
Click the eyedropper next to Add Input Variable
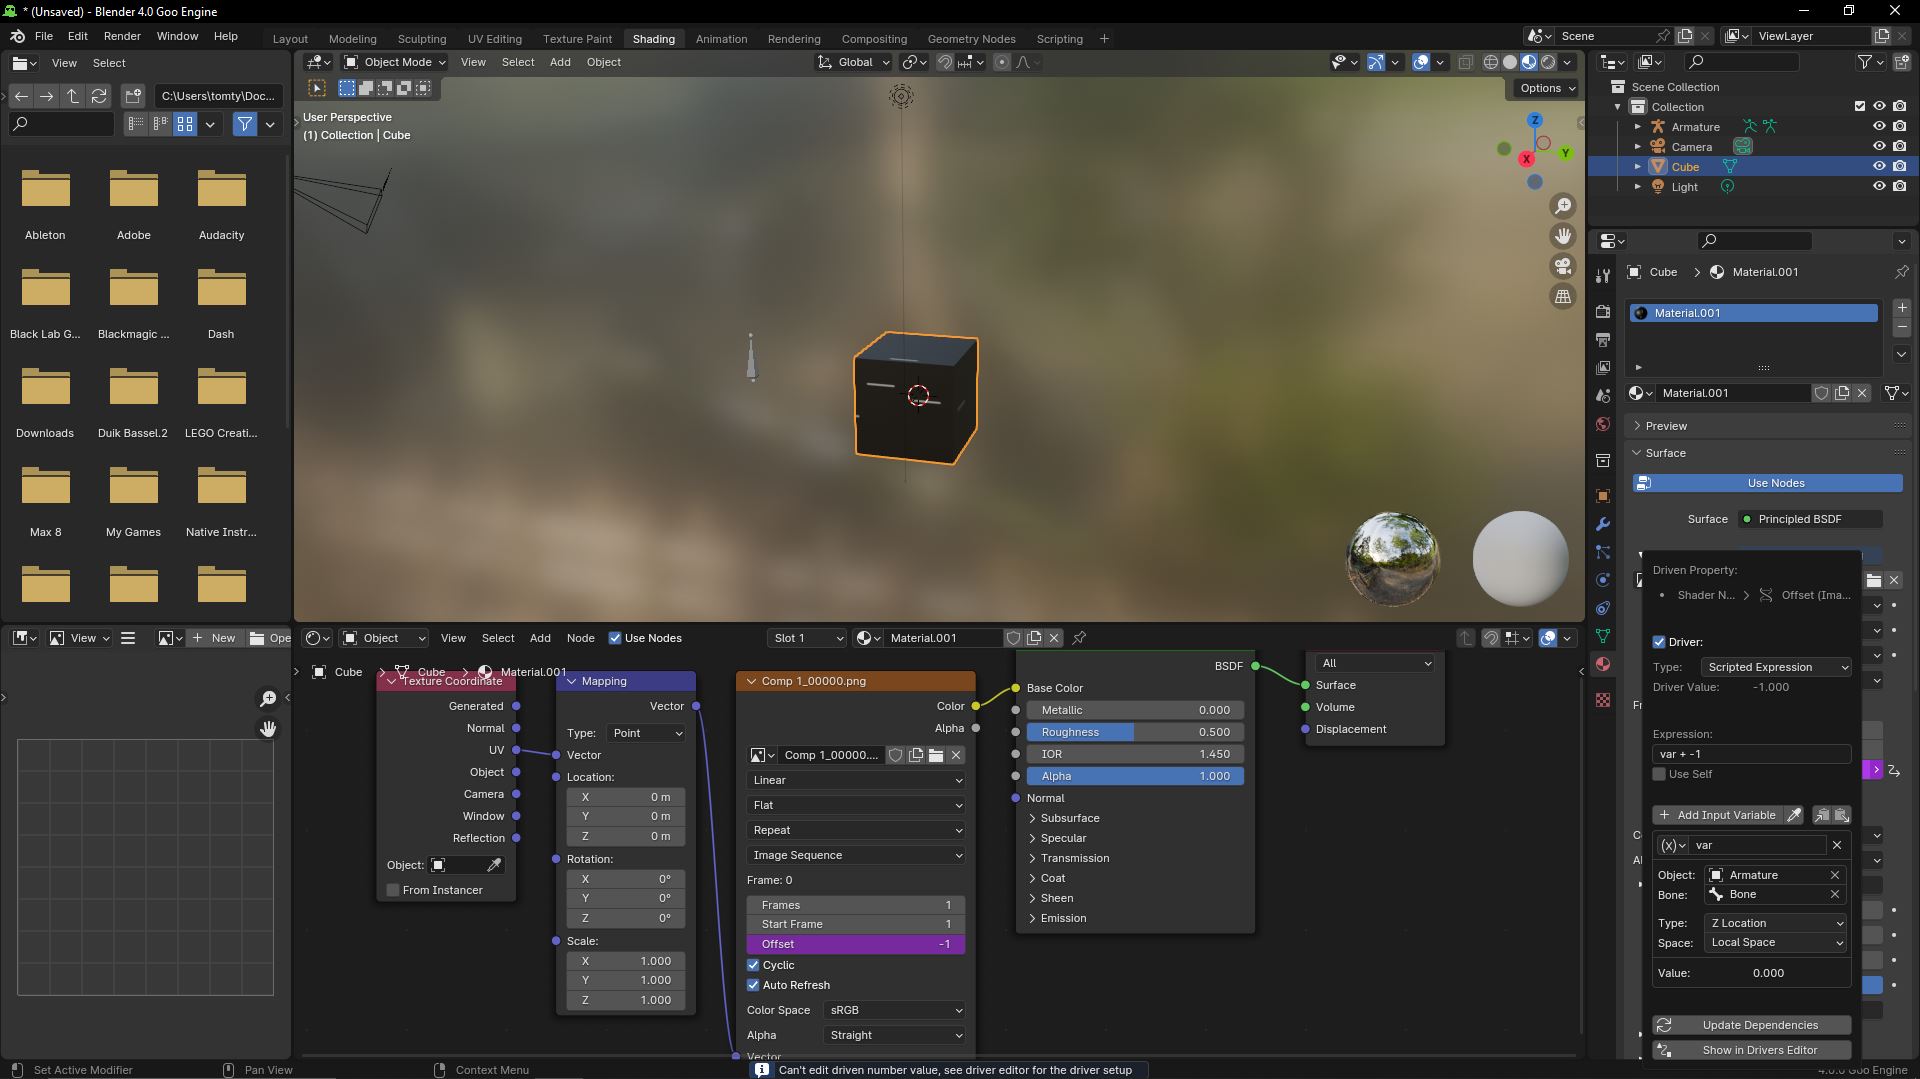pyautogui.click(x=1794, y=815)
